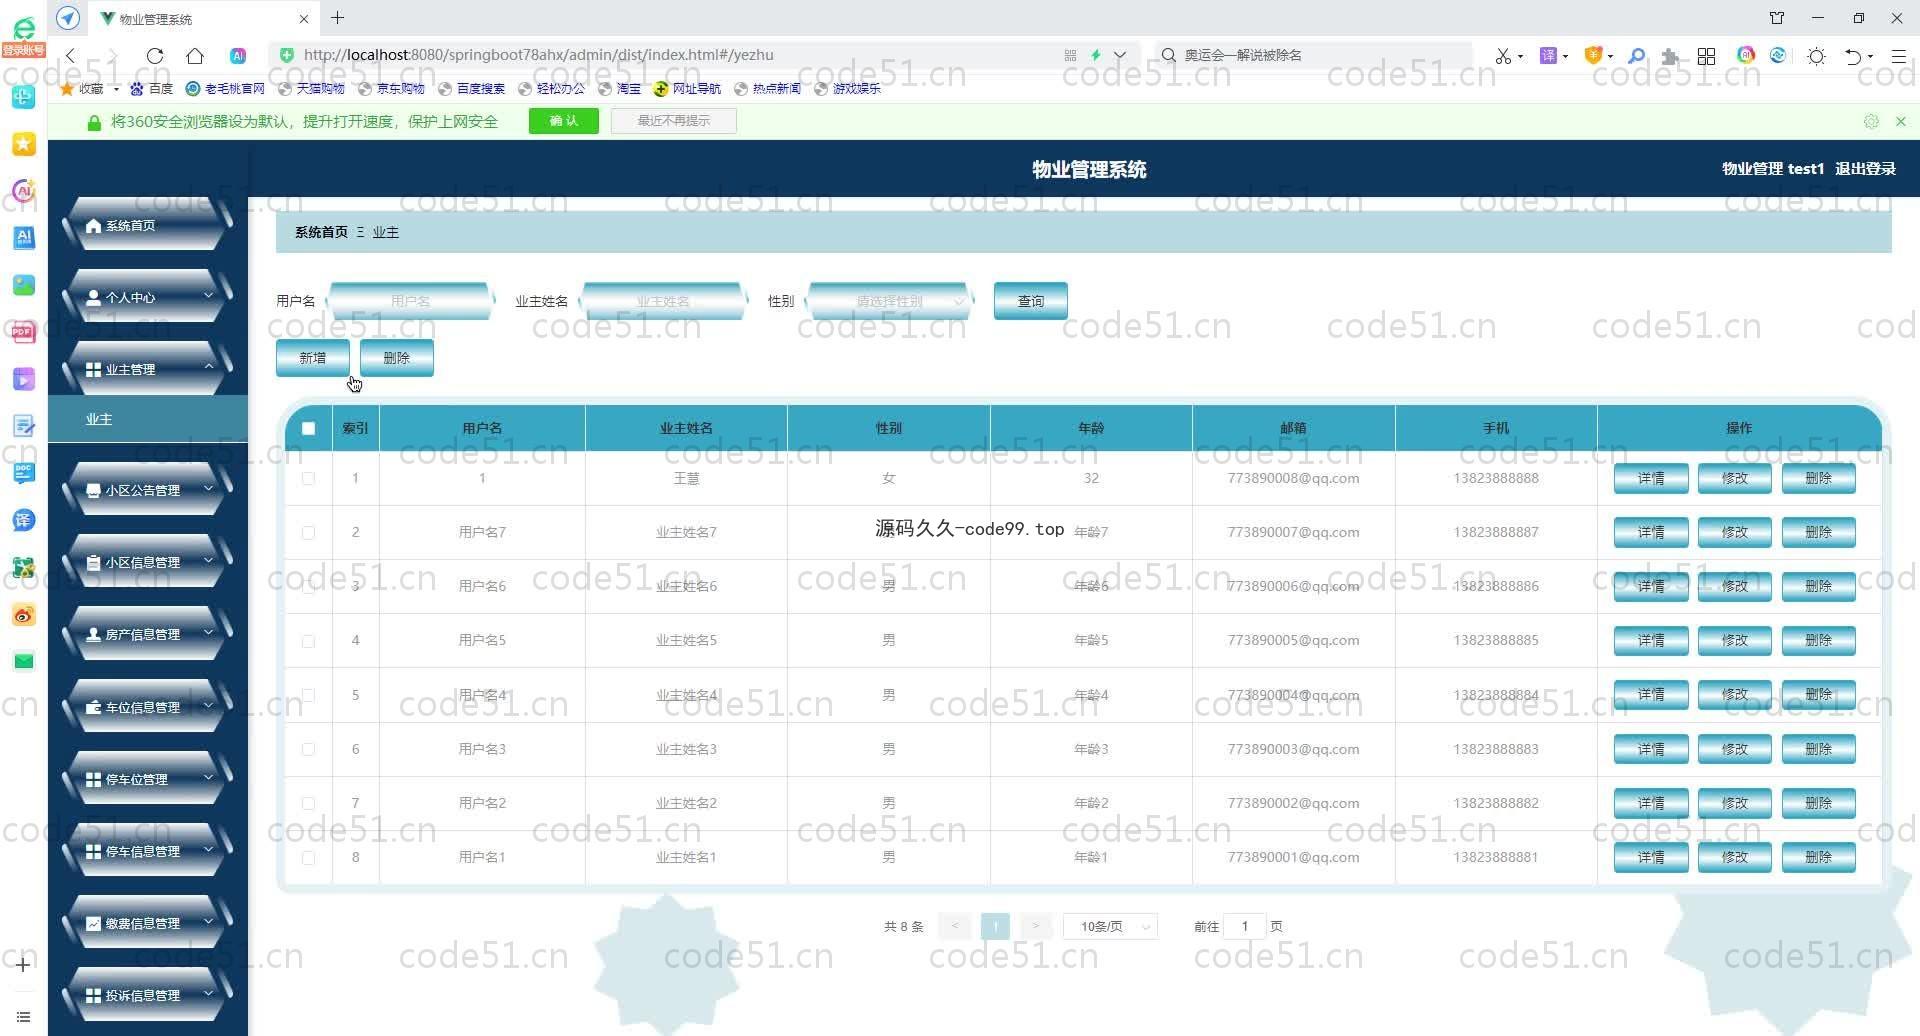Screen dimensions: 1920x1036
Task: Click 删除 for 用户名1 row
Action: tap(1819, 858)
